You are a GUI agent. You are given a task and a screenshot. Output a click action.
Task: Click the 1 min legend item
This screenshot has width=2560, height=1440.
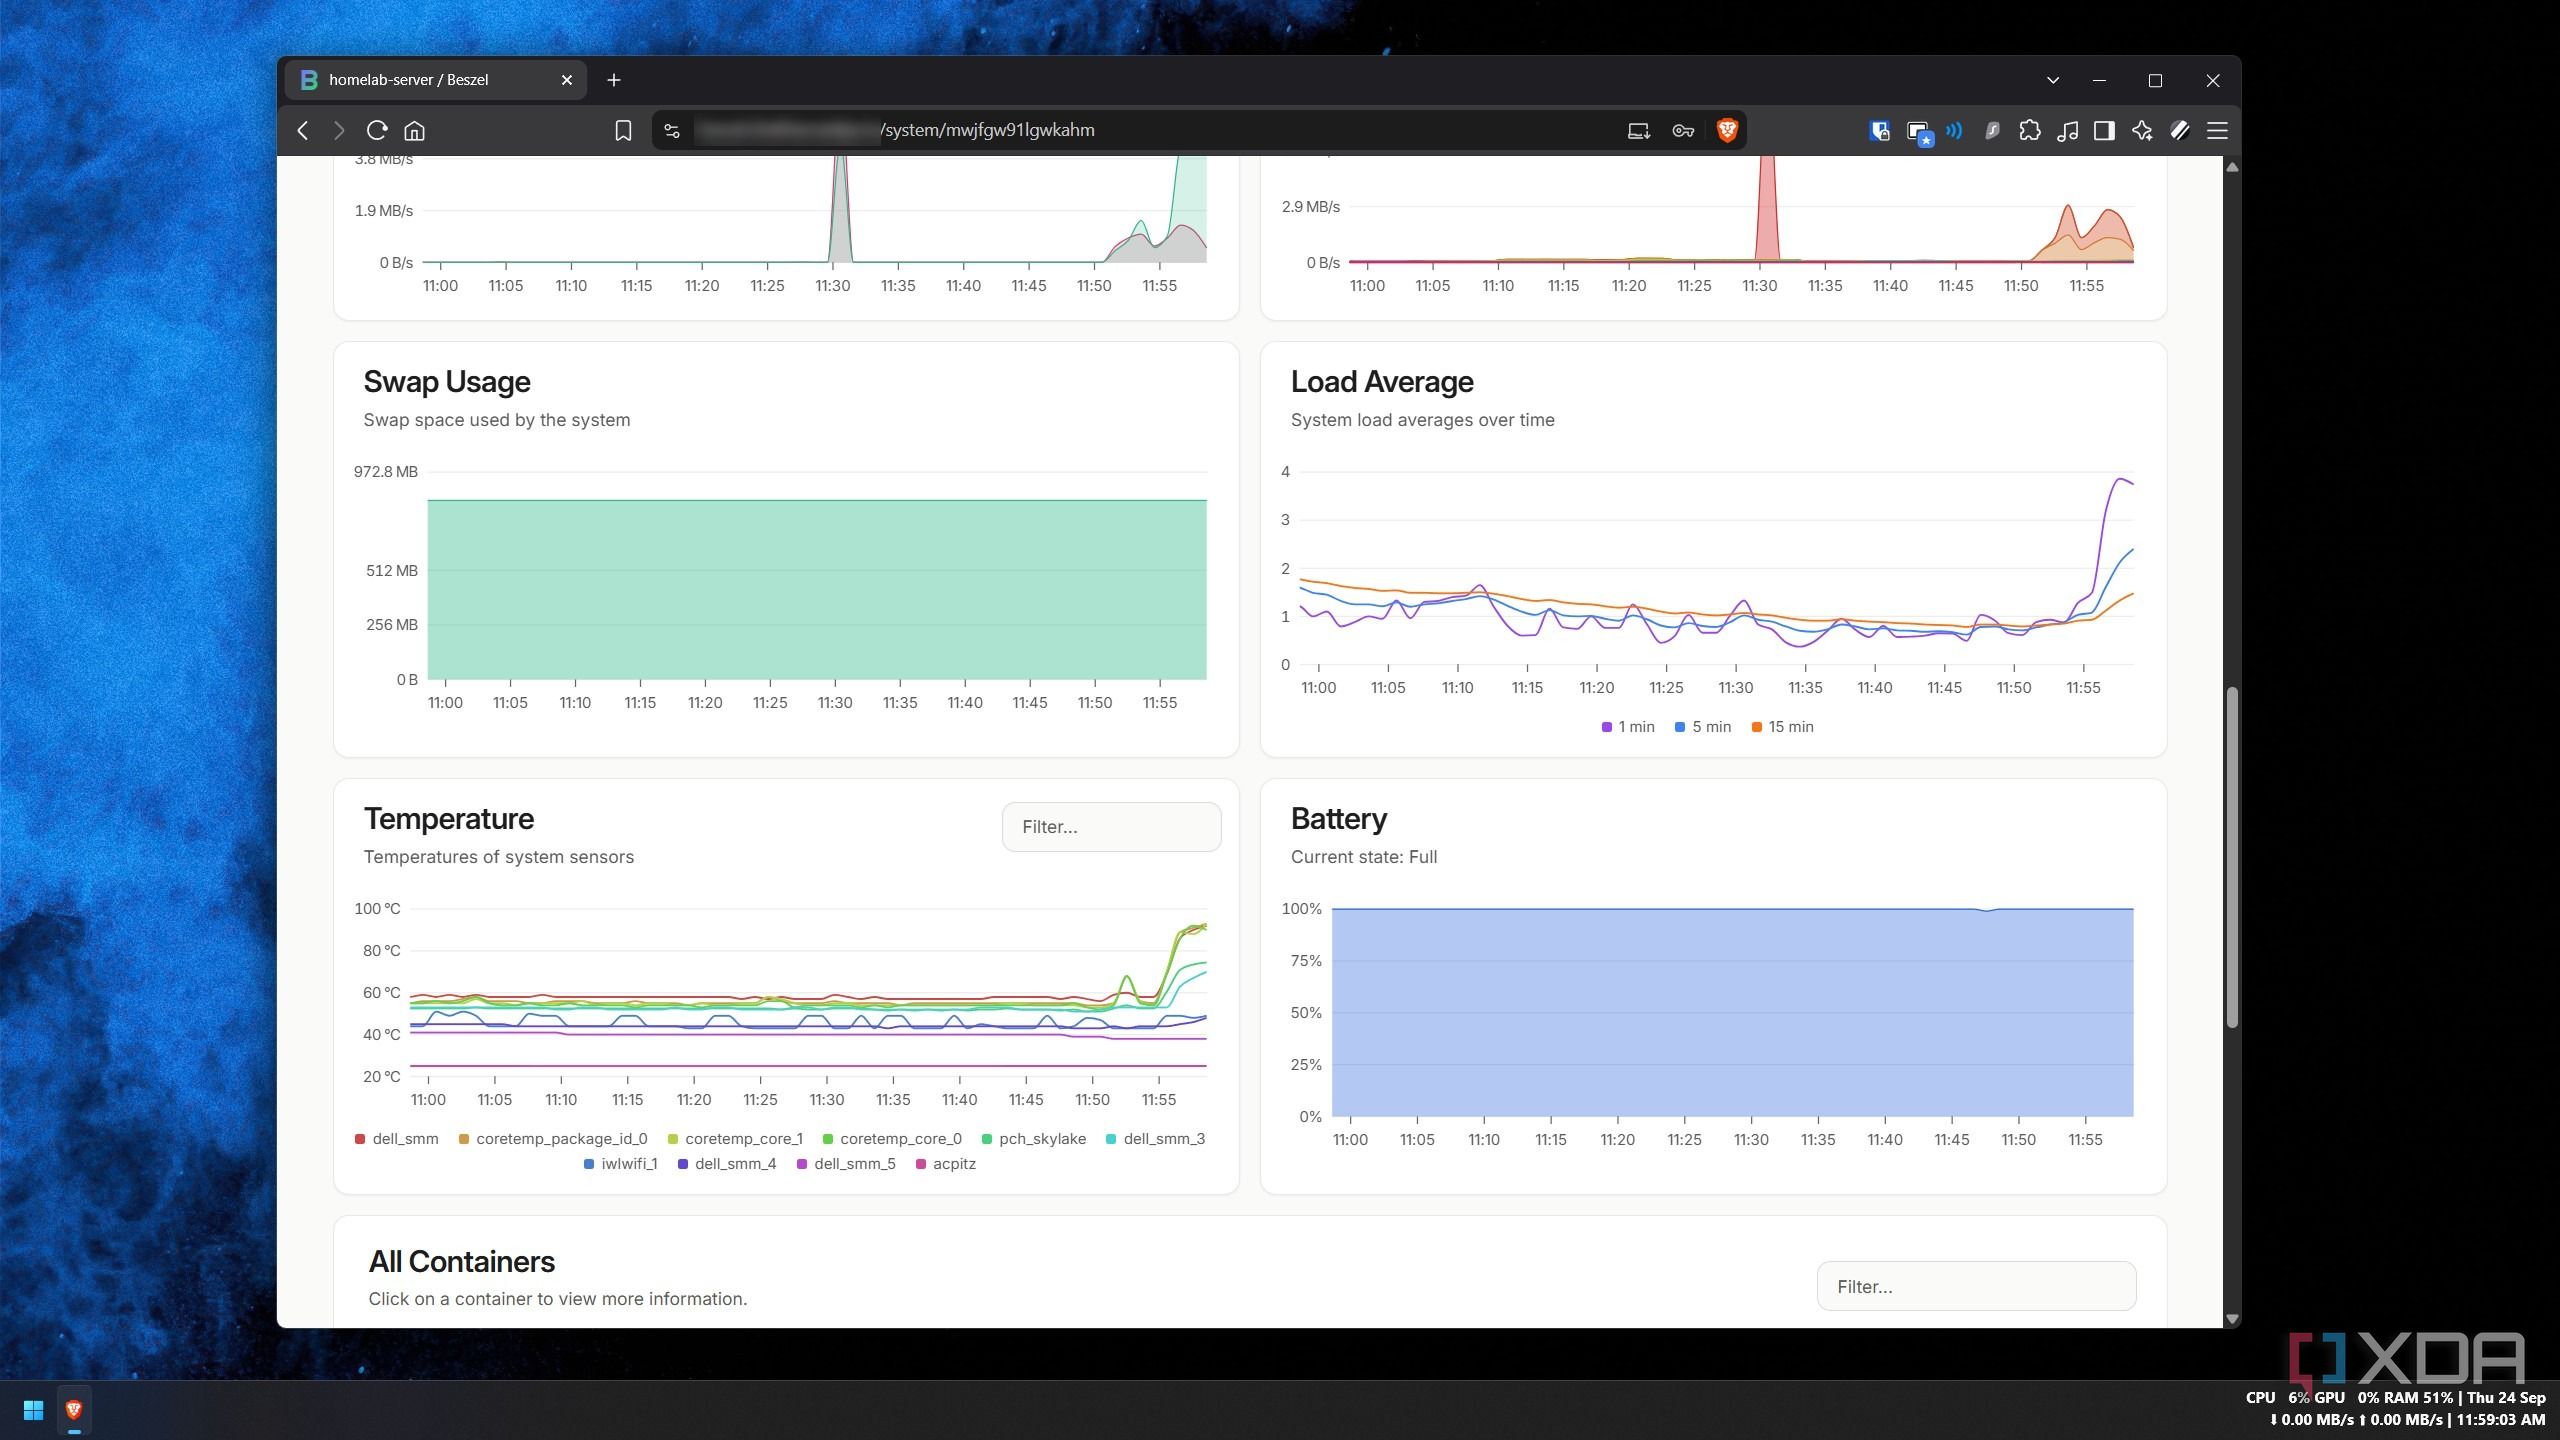click(1628, 727)
